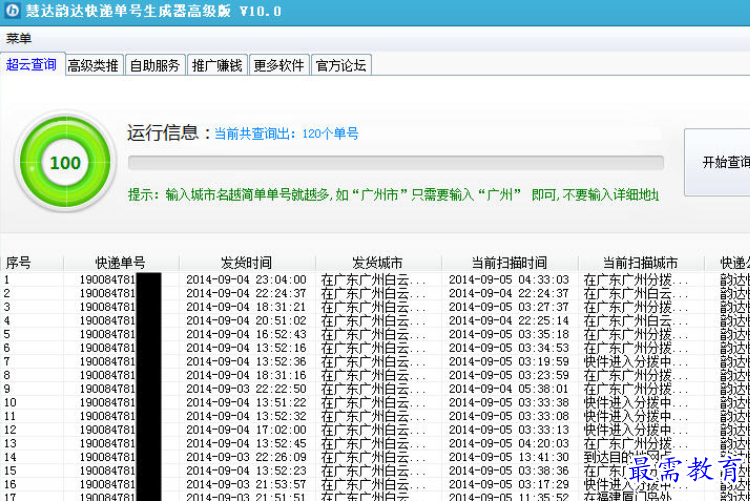Select ship time 2014-09-04 20:51:02

[246, 321]
